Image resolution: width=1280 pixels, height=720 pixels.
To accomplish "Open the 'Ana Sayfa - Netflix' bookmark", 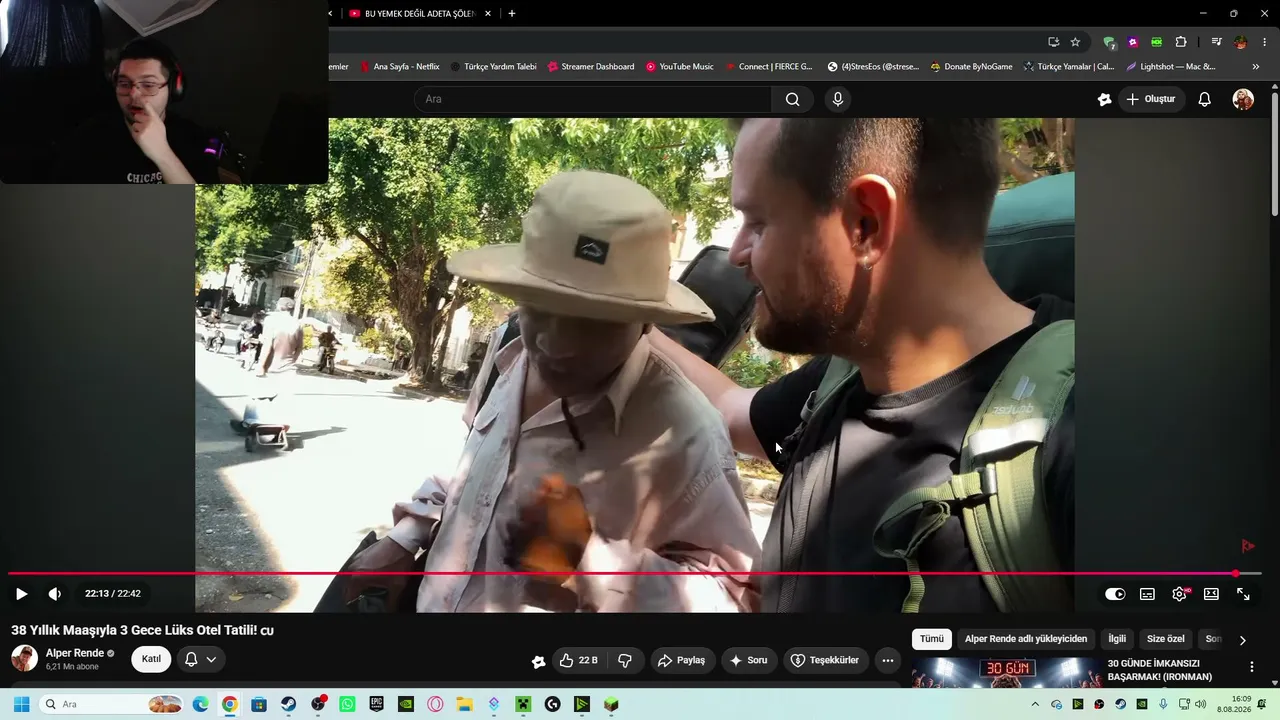I will [x=400, y=67].
